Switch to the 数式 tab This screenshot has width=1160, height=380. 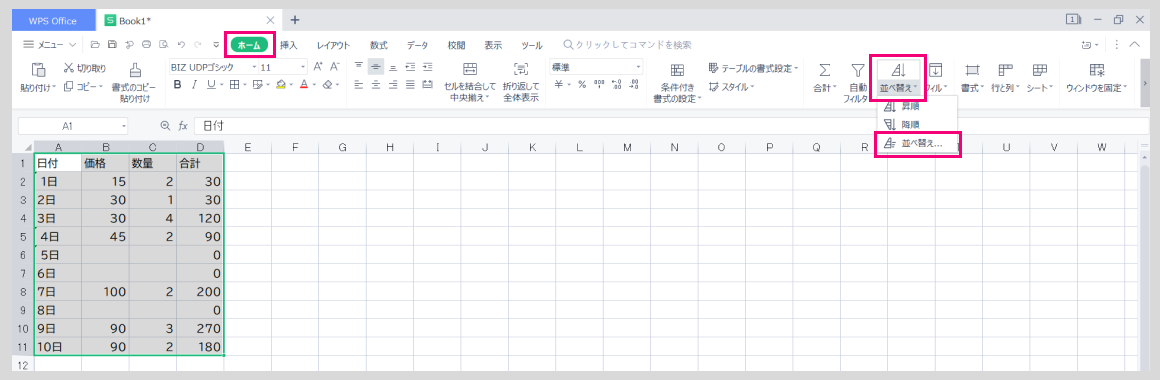point(379,45)
